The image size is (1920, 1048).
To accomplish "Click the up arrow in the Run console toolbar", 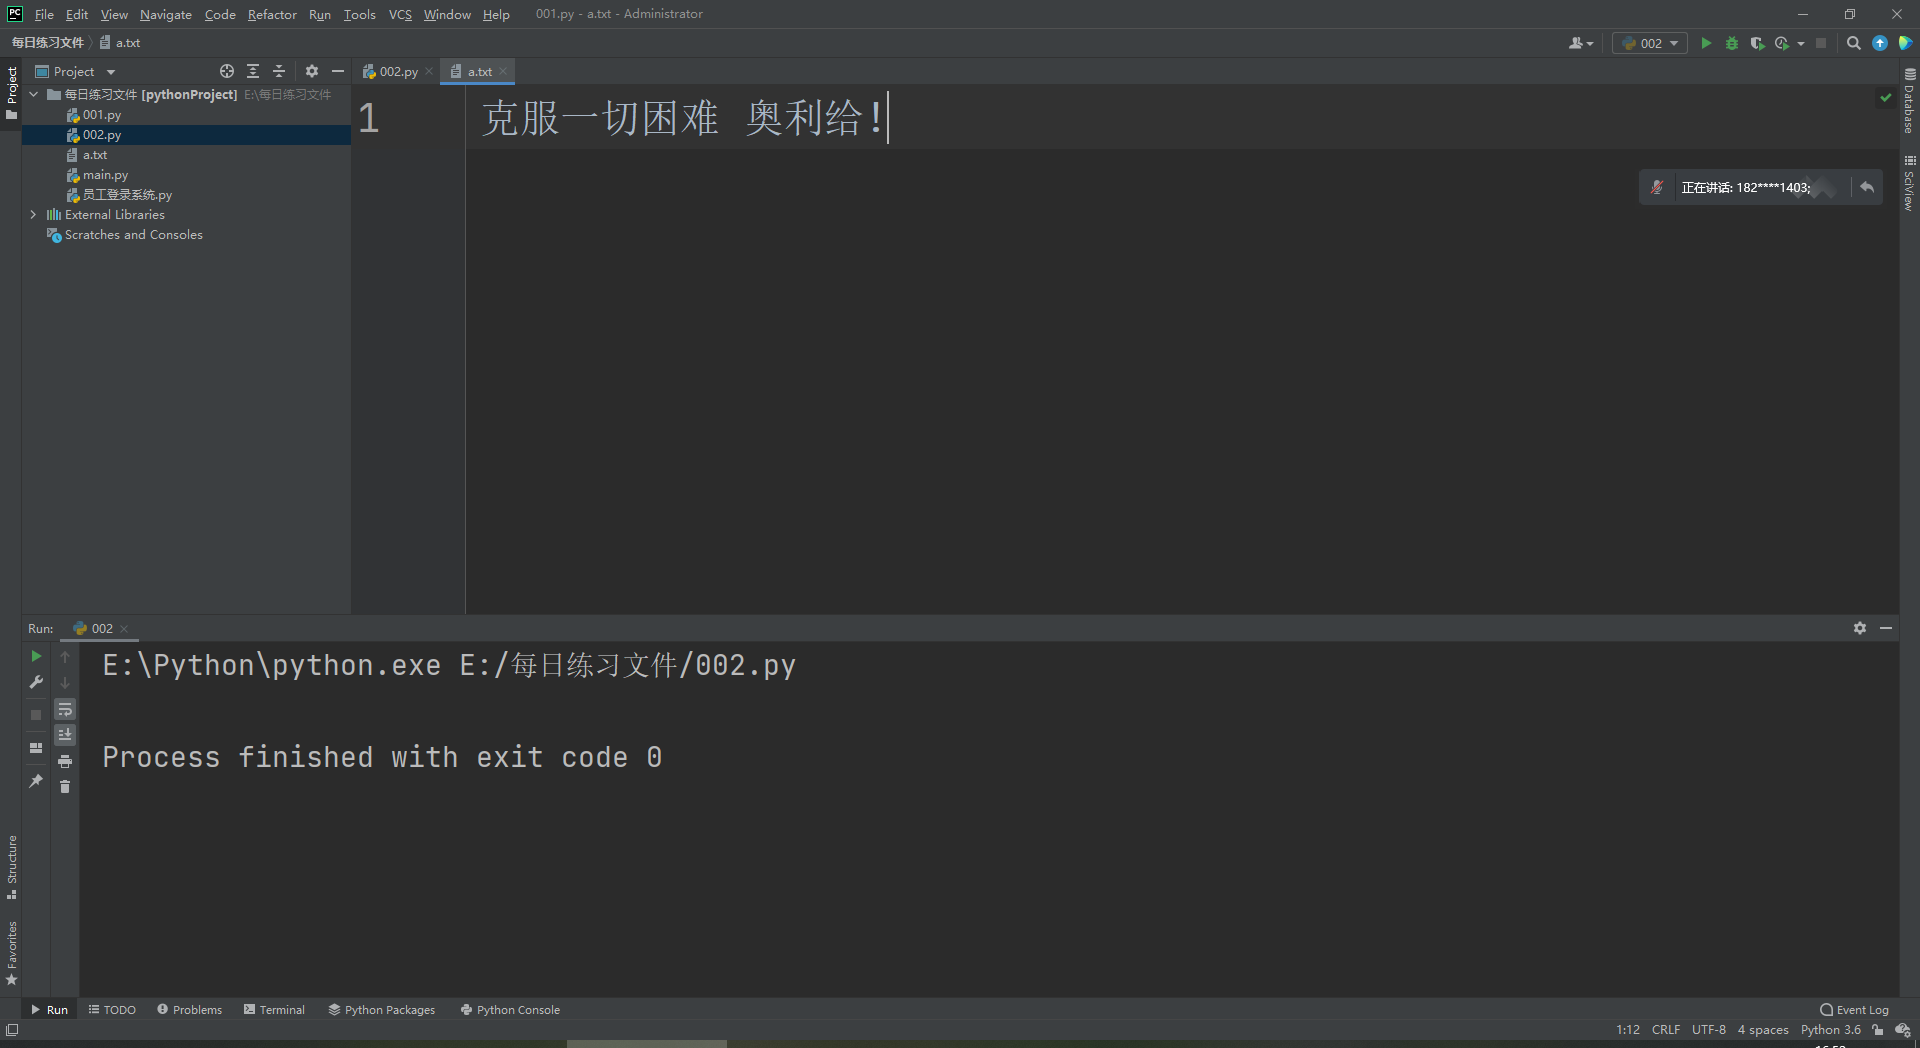I will (65, 656).
